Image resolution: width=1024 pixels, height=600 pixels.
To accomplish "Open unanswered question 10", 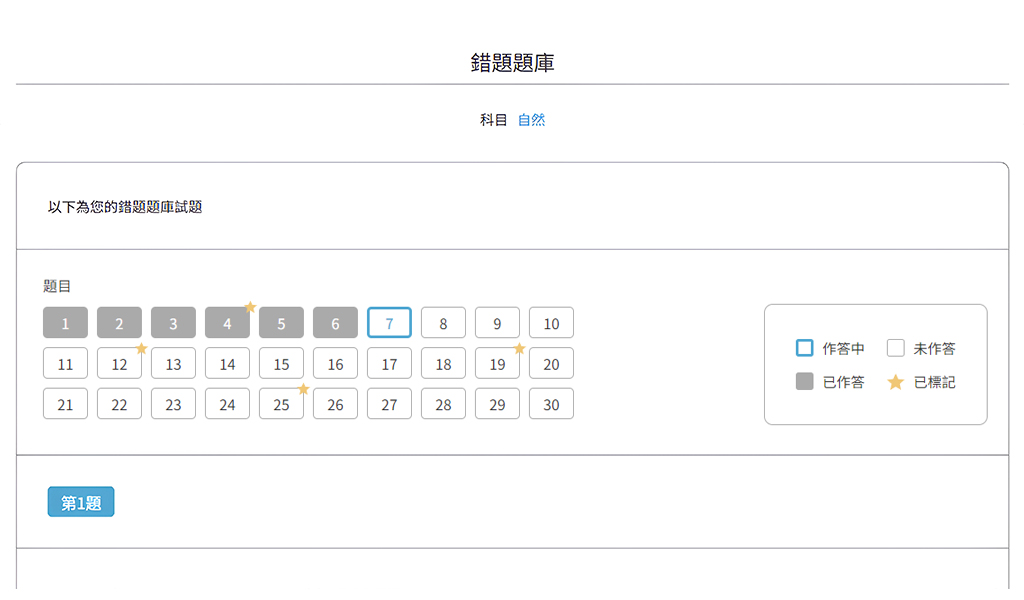I will 551,323.
